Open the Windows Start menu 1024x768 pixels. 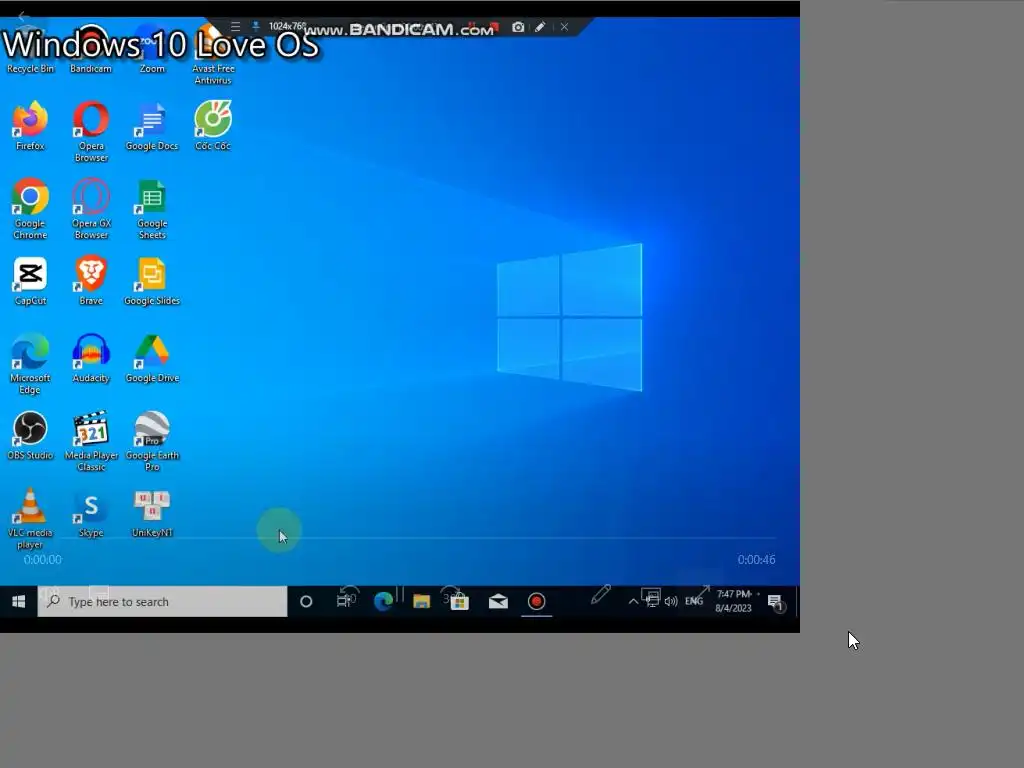click(x=18, y=601)
